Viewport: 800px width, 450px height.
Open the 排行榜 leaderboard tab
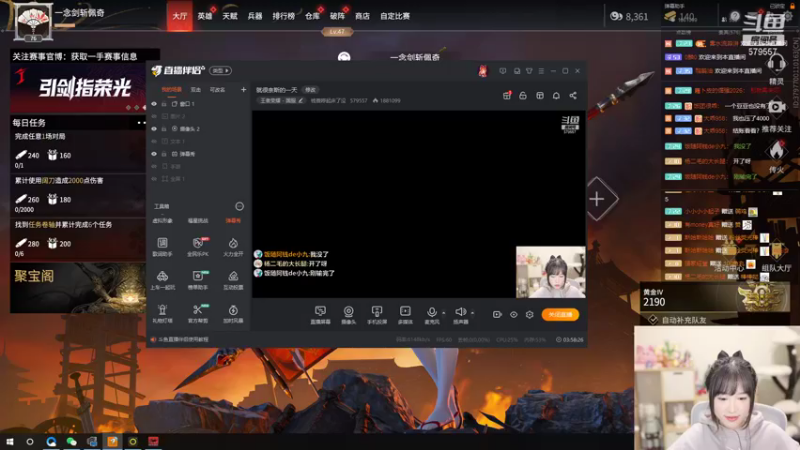pos(284,16)
